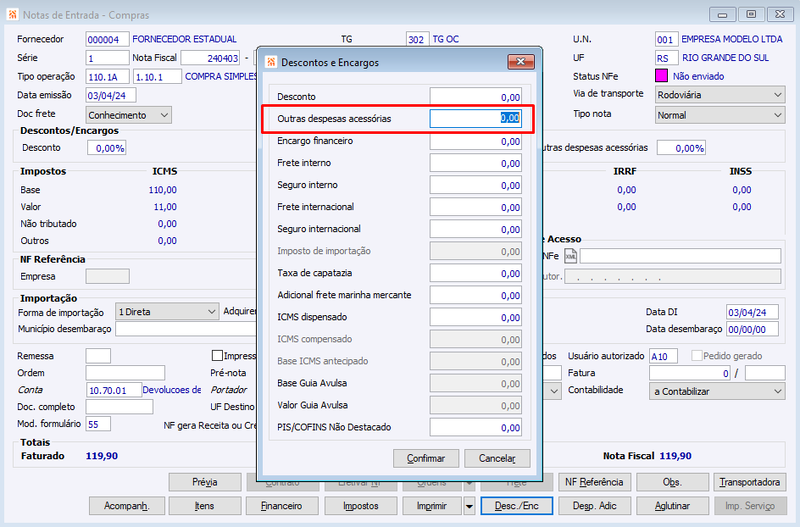The height and width of the screenshot is (527, 800).
Task: Click the Imprimir button
Action: click(432, 506)
